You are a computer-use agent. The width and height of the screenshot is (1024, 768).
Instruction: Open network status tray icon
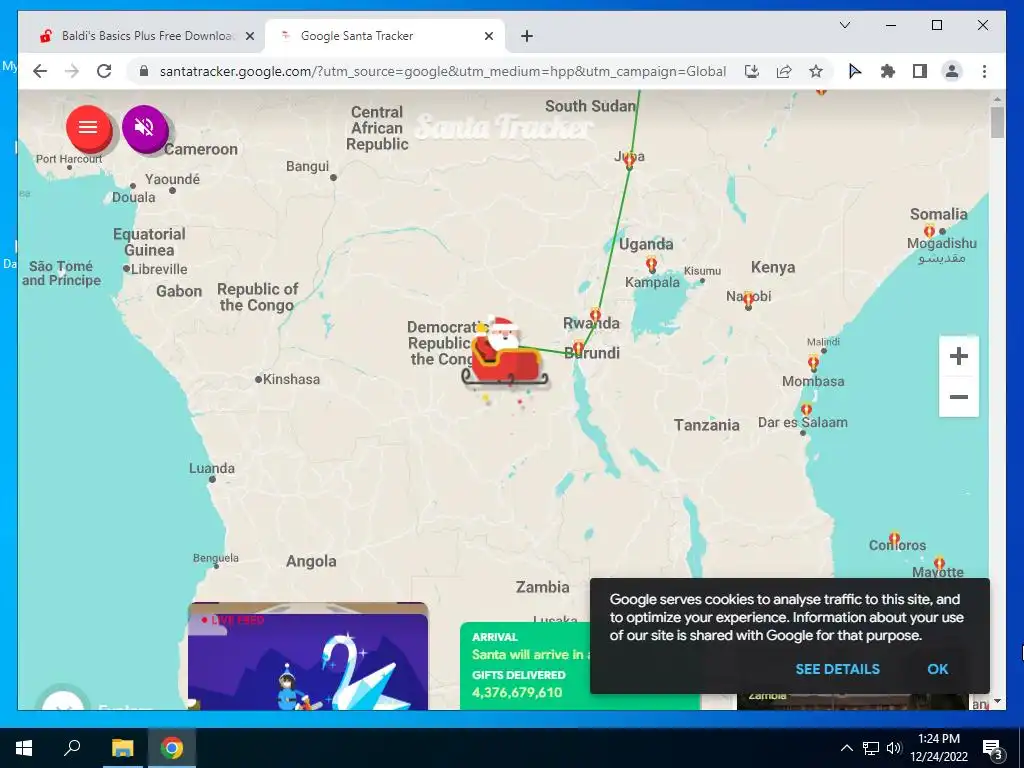(x=870, y=748)
